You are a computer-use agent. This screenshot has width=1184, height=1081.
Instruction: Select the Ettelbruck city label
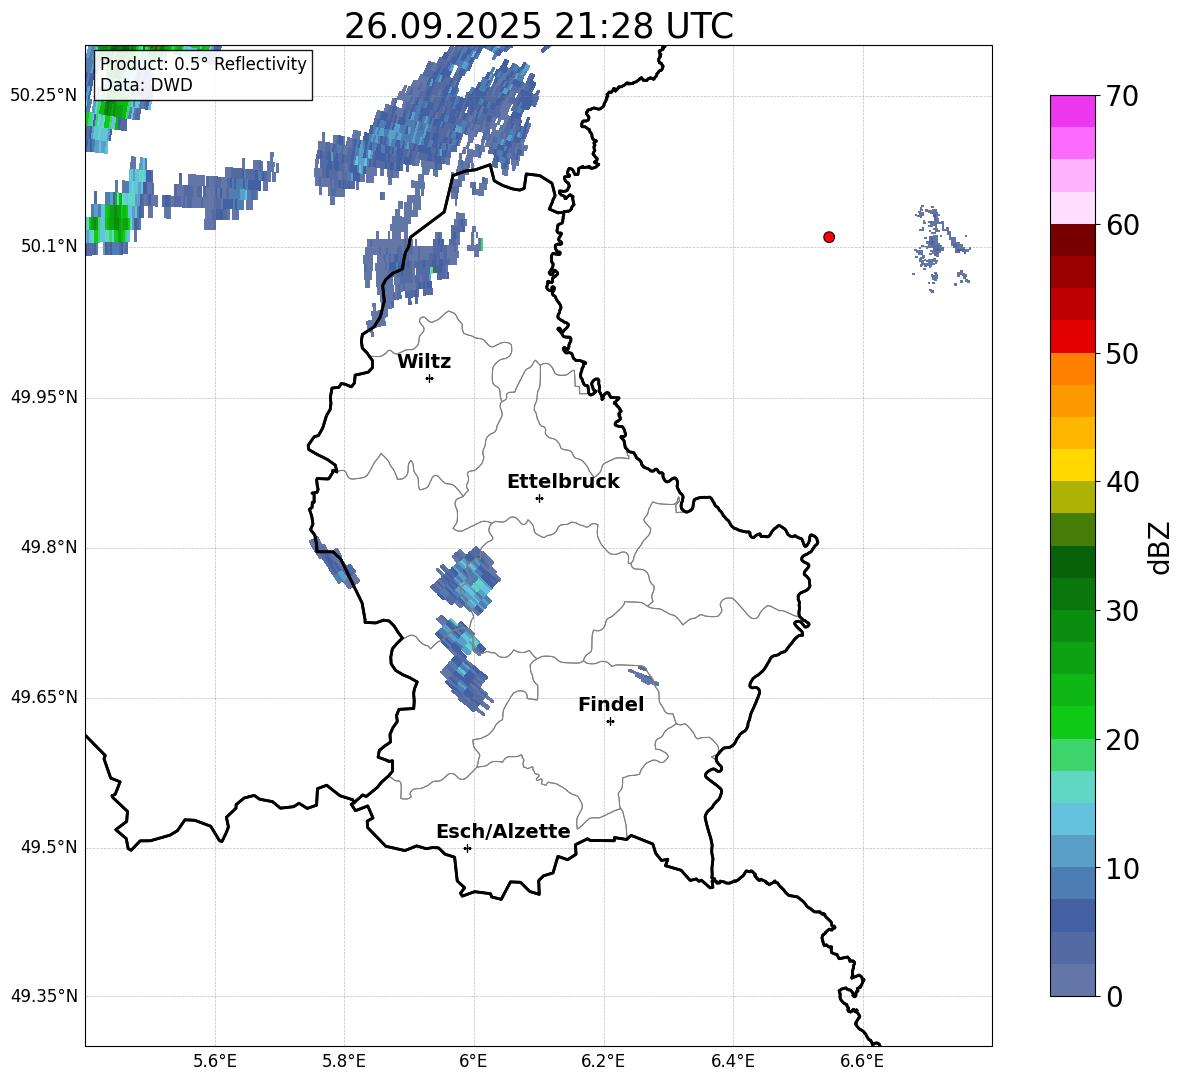563,481
